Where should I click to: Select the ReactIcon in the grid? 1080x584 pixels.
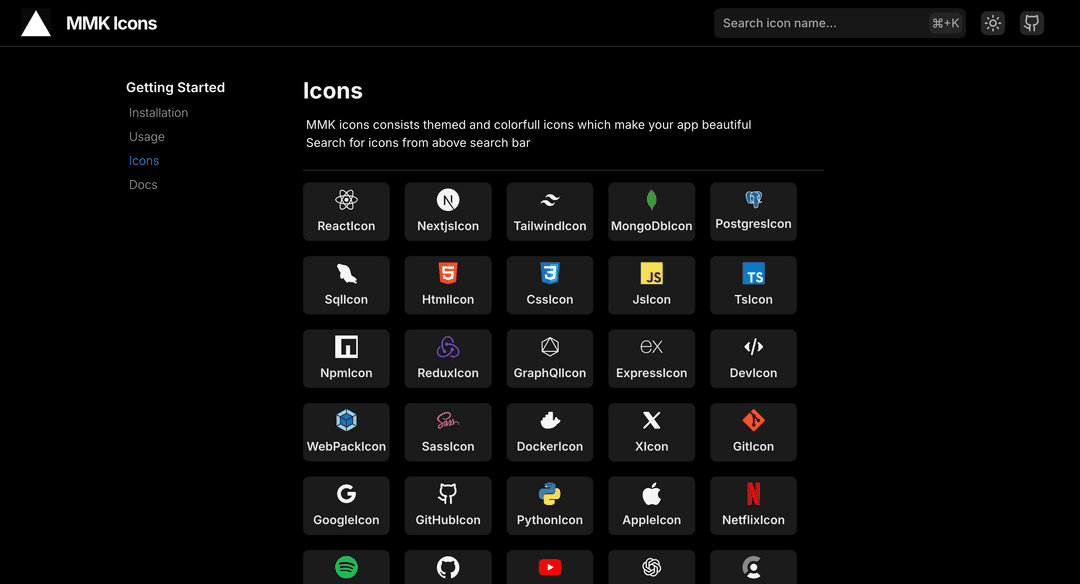(x=346, y=211)
